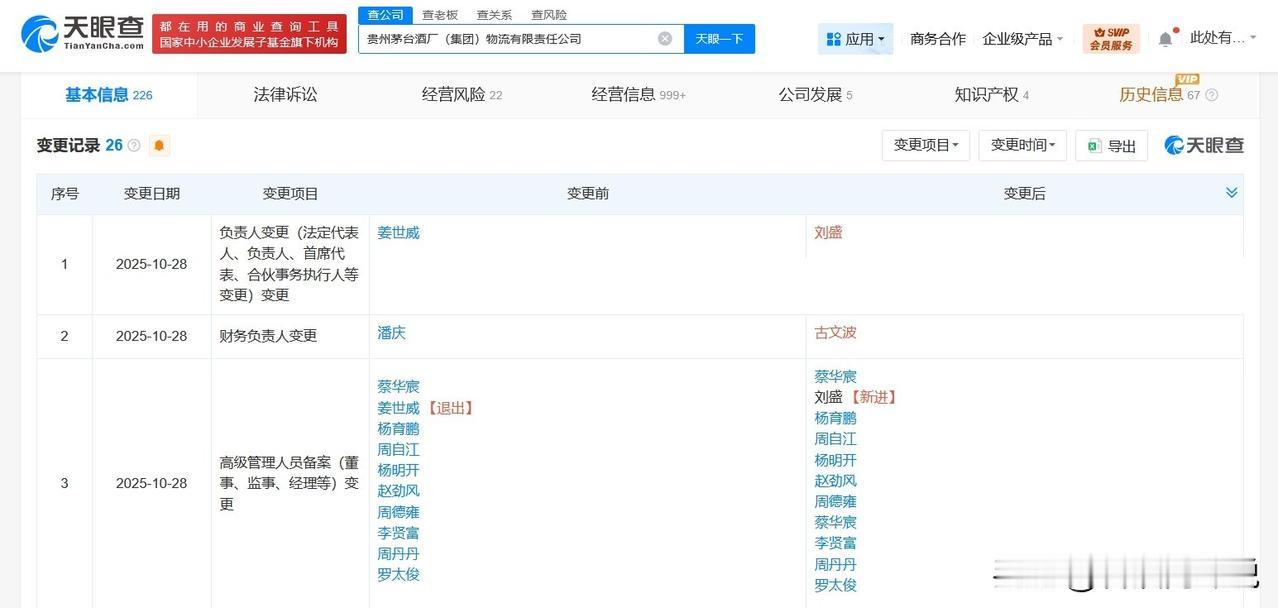
Task: Open 姜世威 link in row 1
Action: [x=398, y=232]
